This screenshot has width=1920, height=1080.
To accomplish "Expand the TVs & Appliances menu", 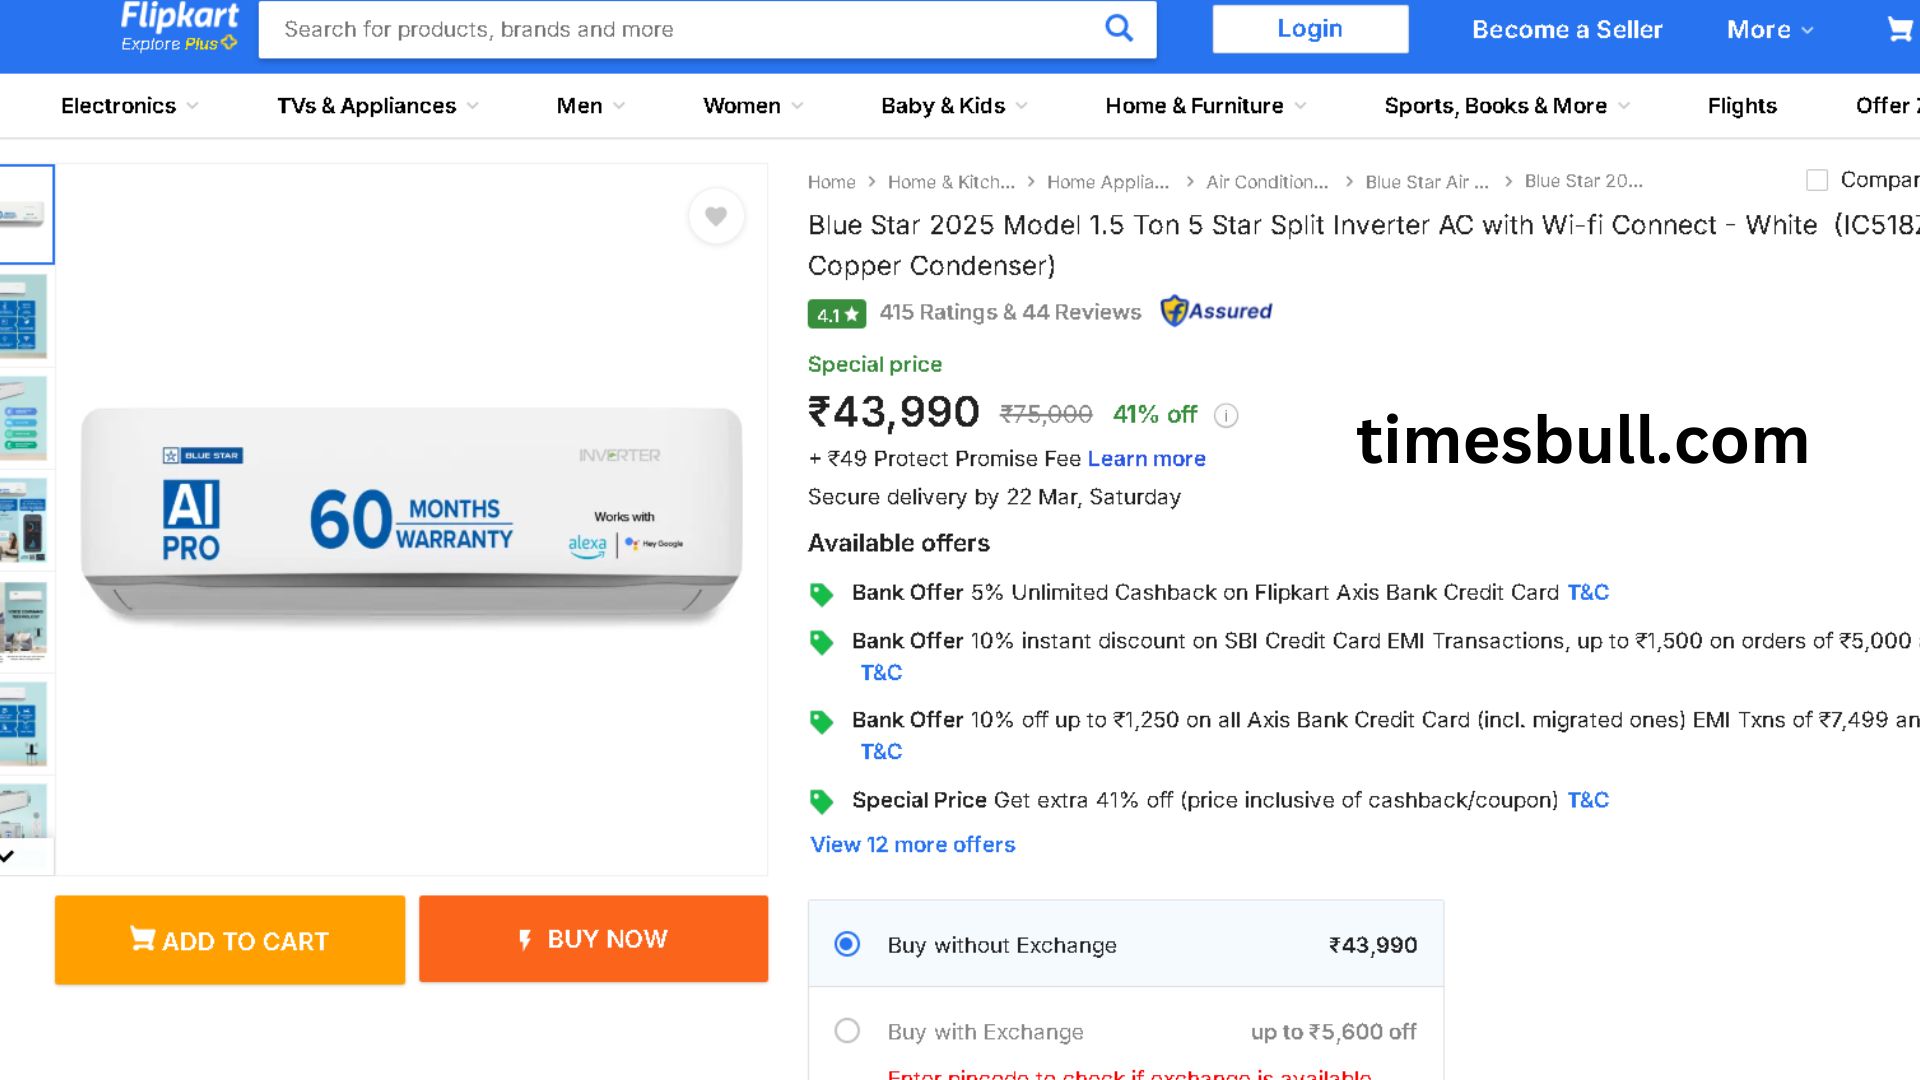I will point(377,106).
